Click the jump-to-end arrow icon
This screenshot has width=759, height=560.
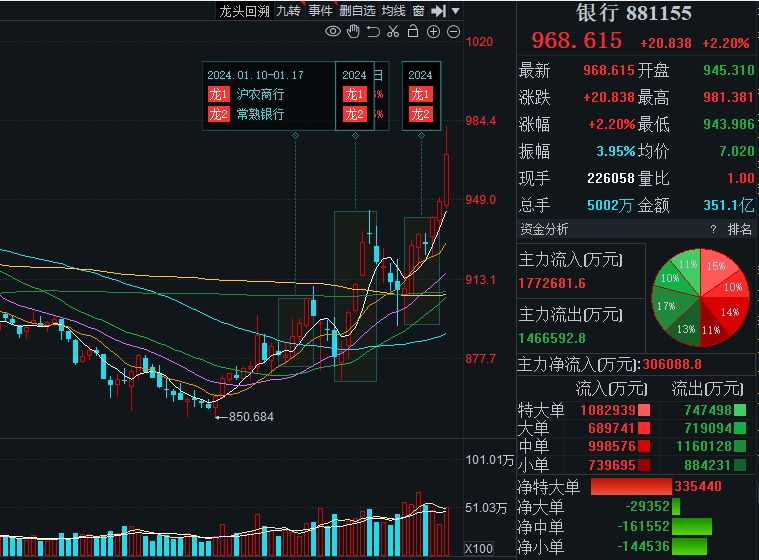439,11
